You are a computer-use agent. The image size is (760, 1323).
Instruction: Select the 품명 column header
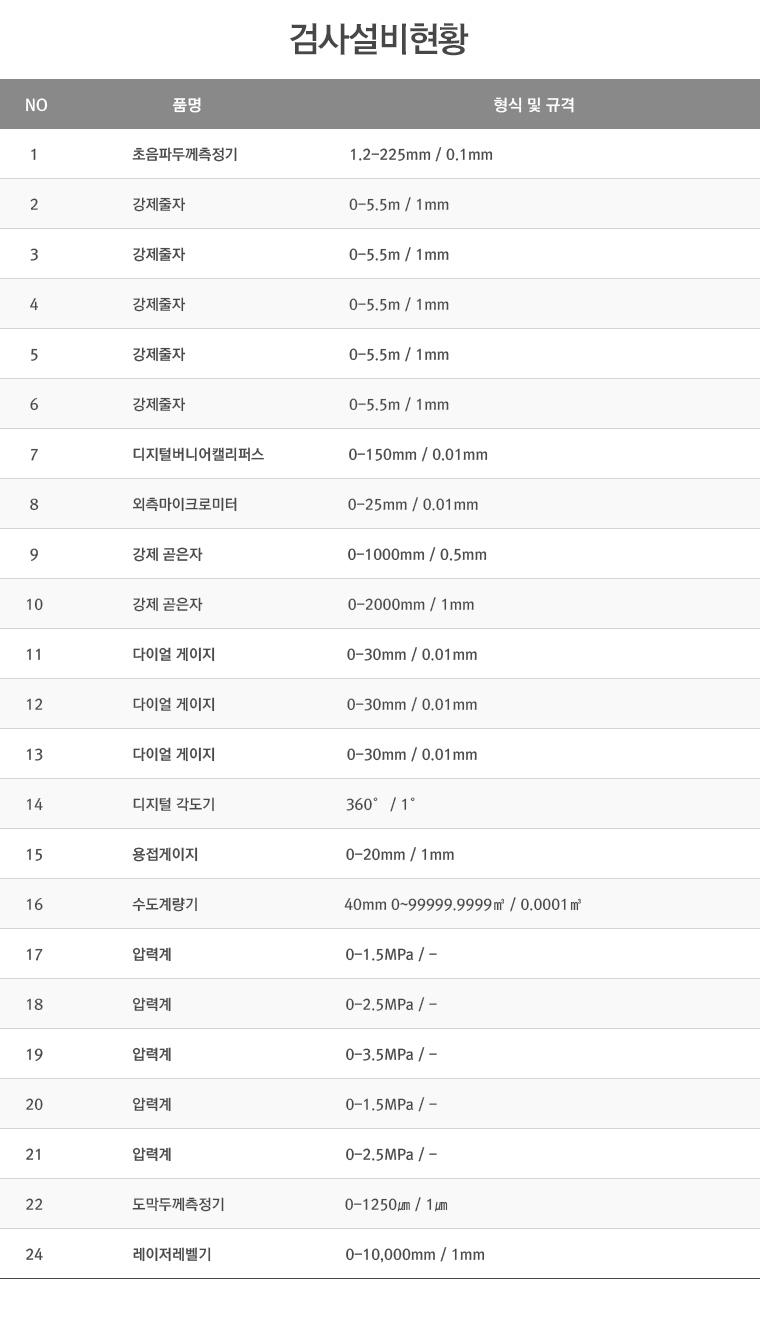click(187, 105)
